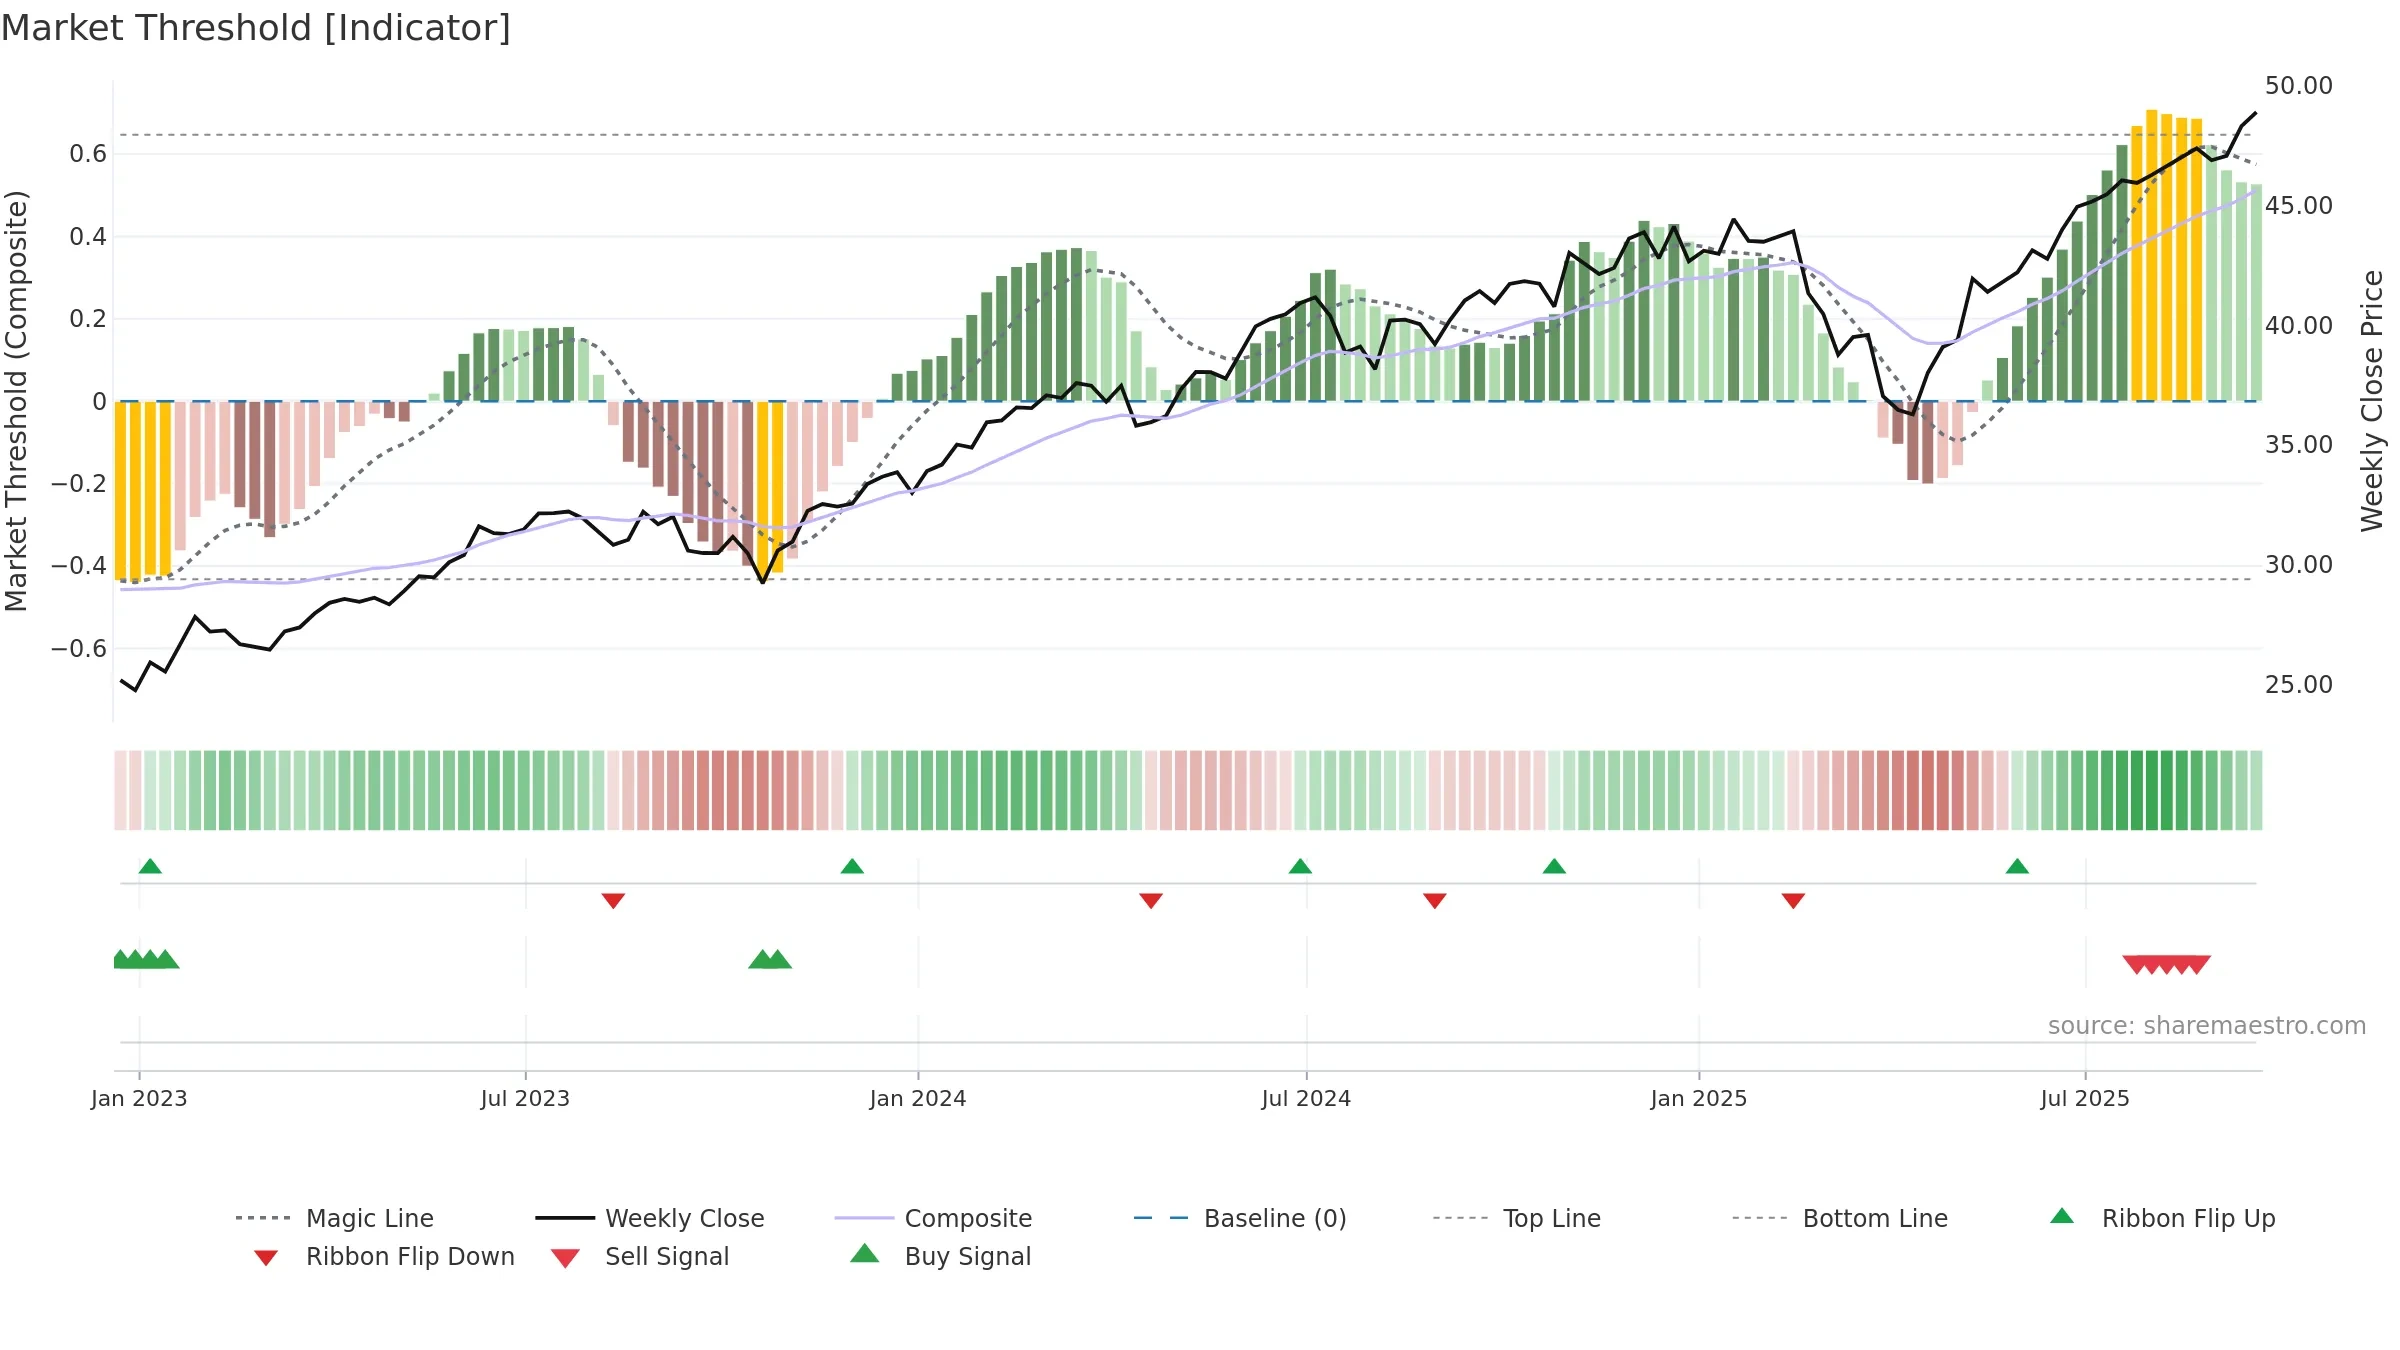
Task: Click the Market Threshold (Composite) axis title
Action: coord(16,400)
